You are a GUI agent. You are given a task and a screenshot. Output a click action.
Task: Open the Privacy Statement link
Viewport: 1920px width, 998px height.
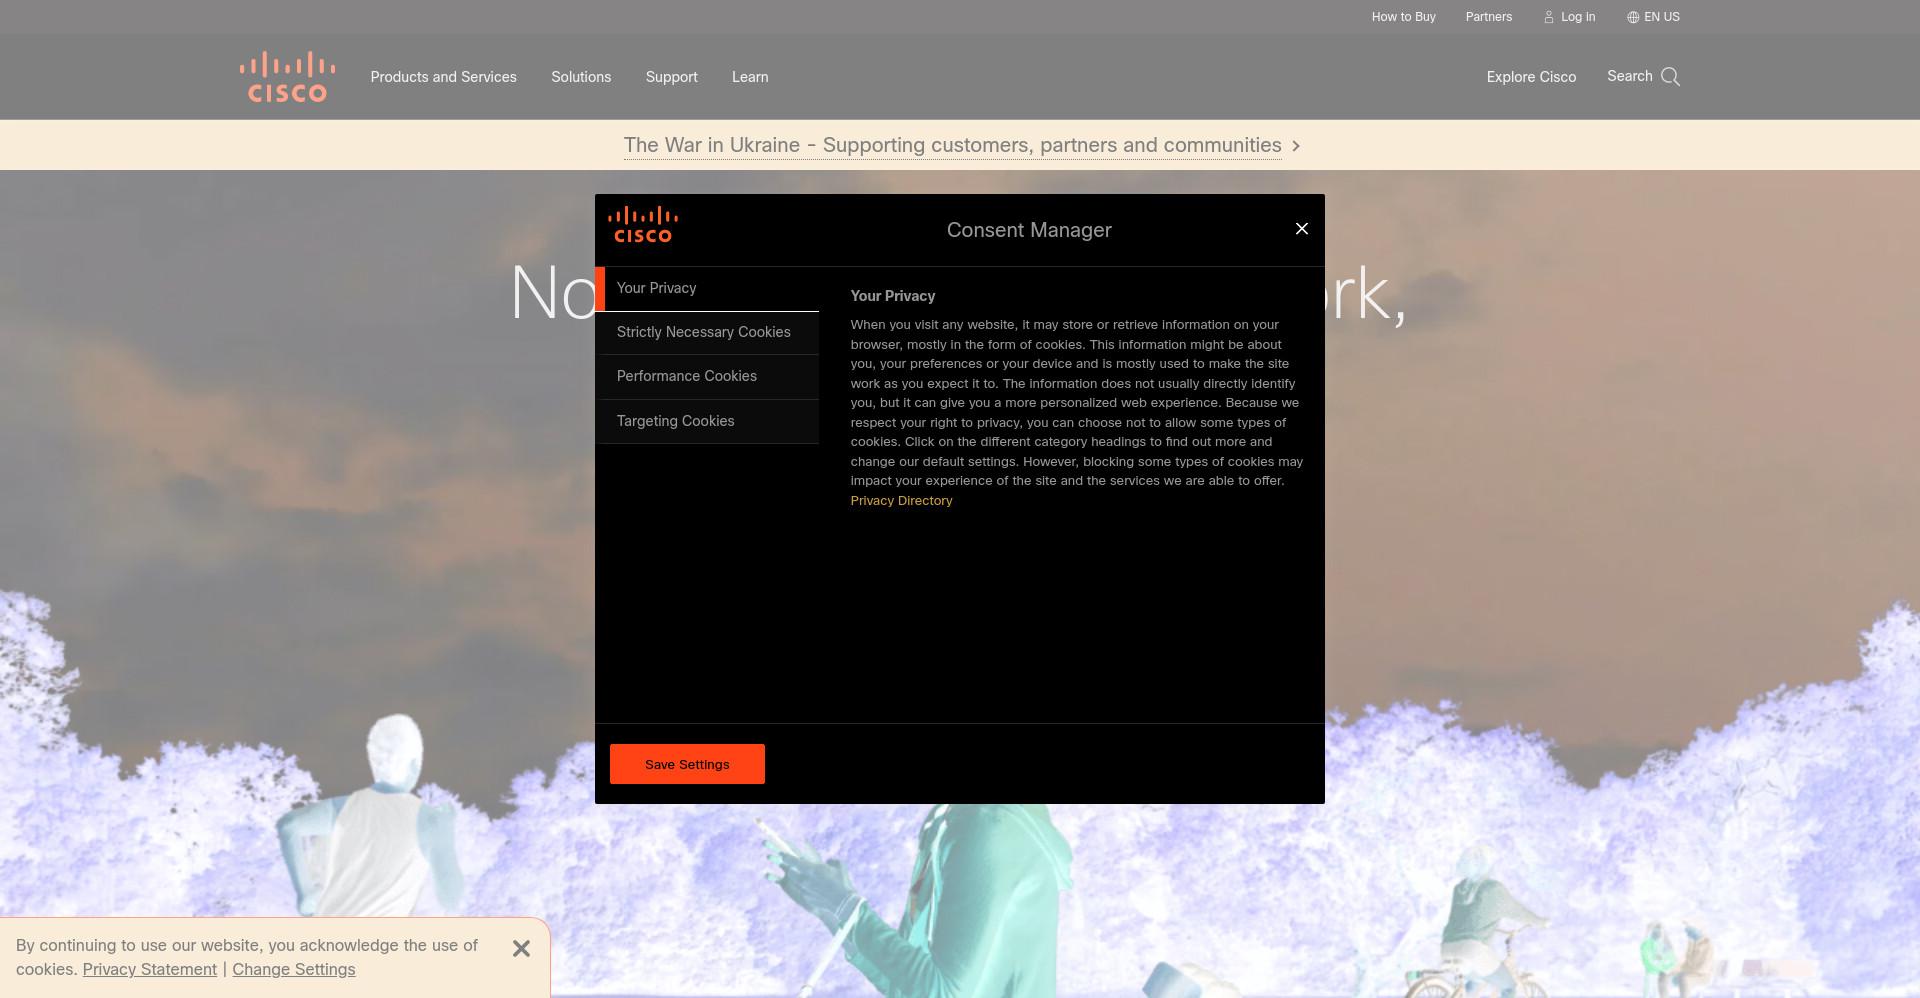pyautogui.click(x=149, y=969)
